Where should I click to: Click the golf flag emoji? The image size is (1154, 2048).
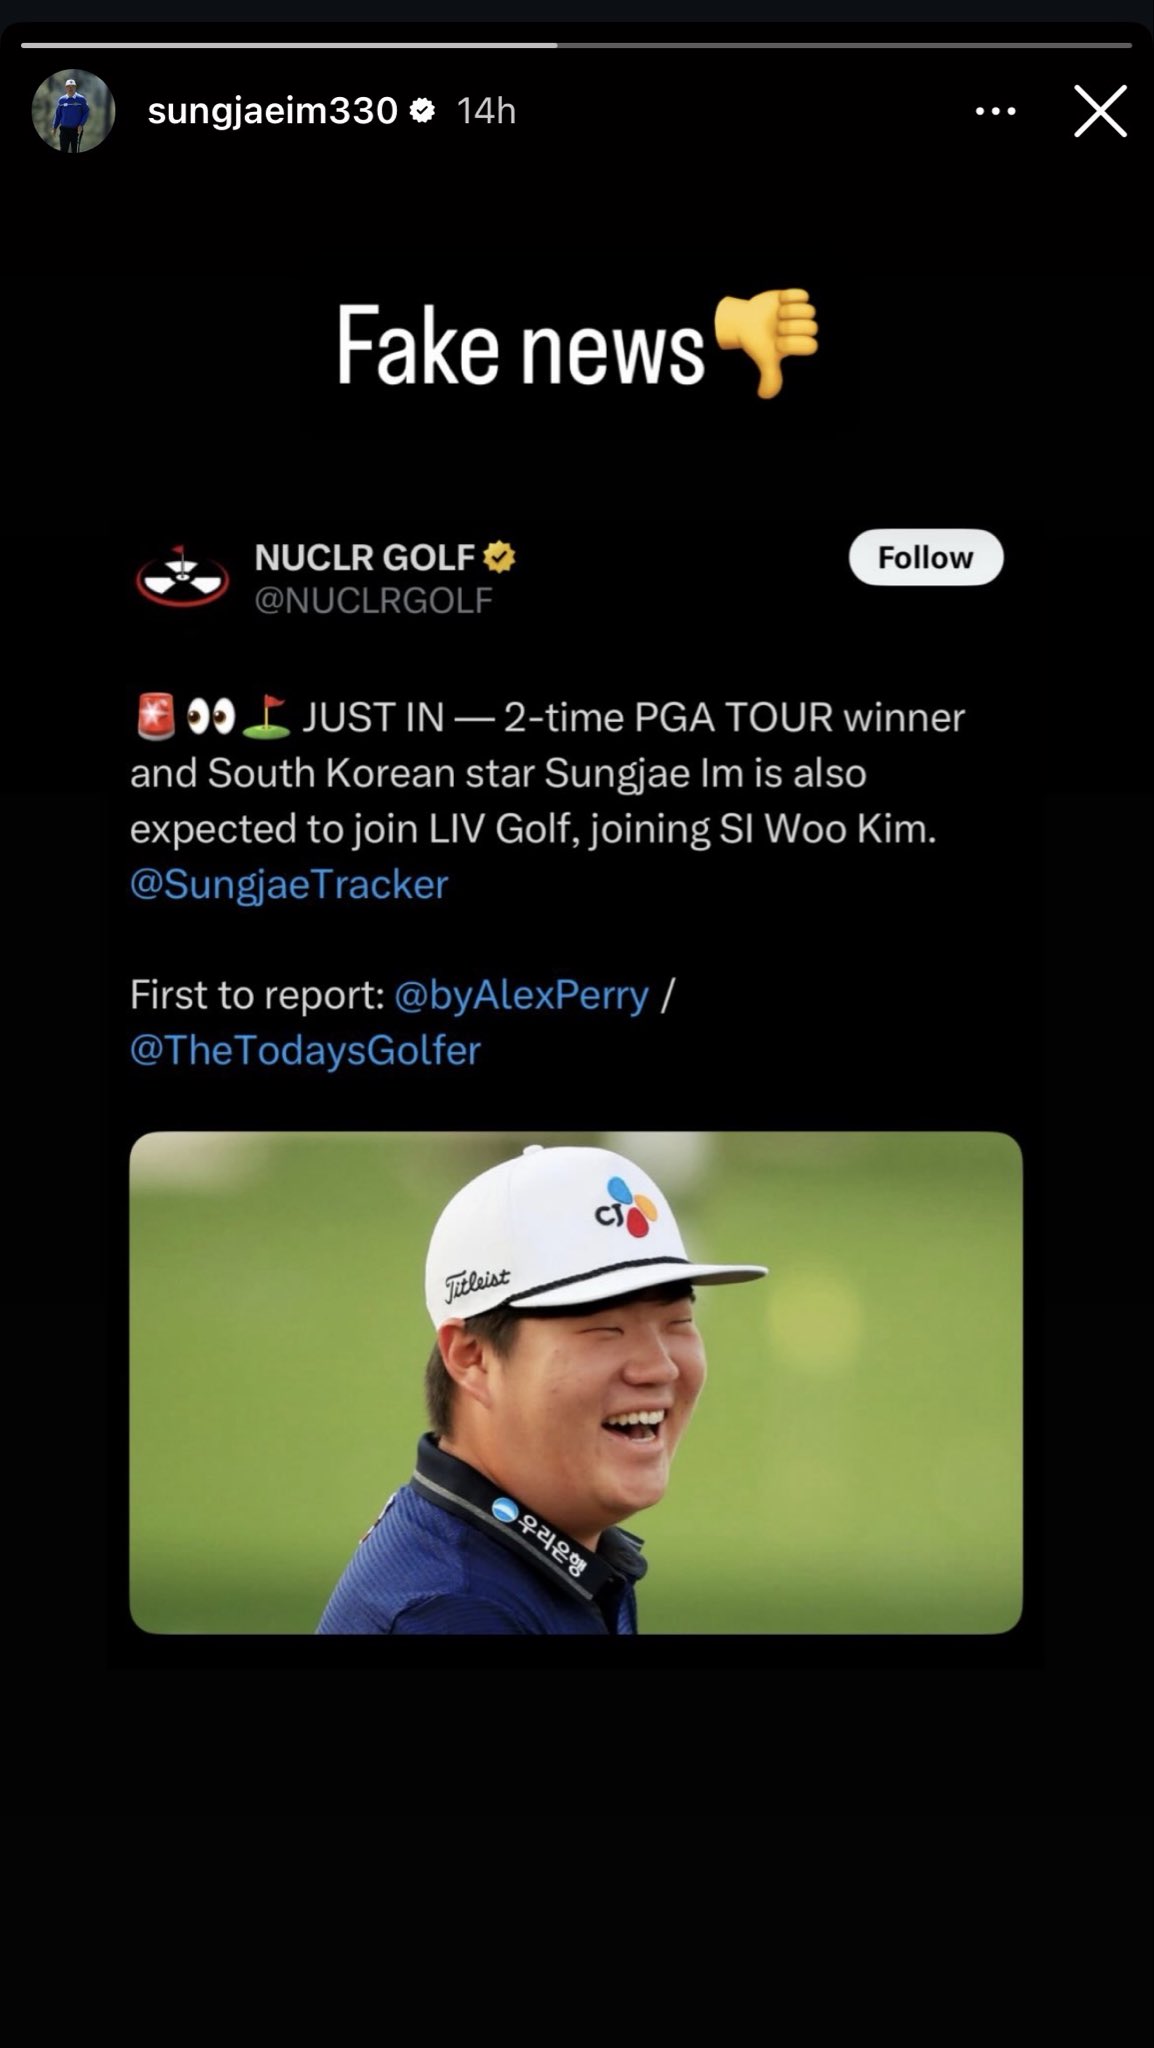265,717
